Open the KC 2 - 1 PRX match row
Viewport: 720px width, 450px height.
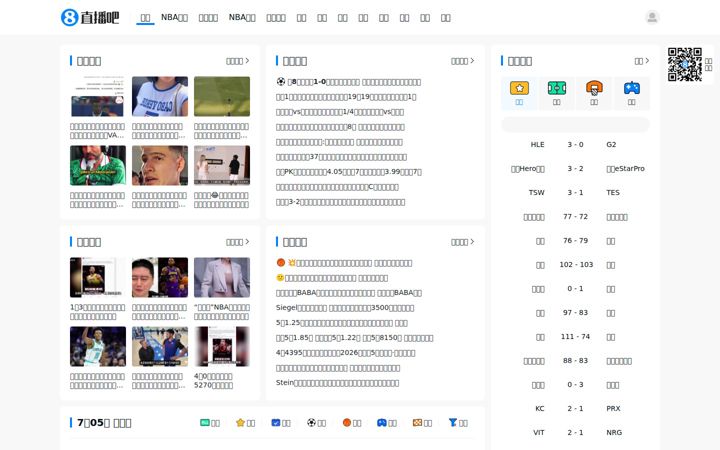point(575,409)
